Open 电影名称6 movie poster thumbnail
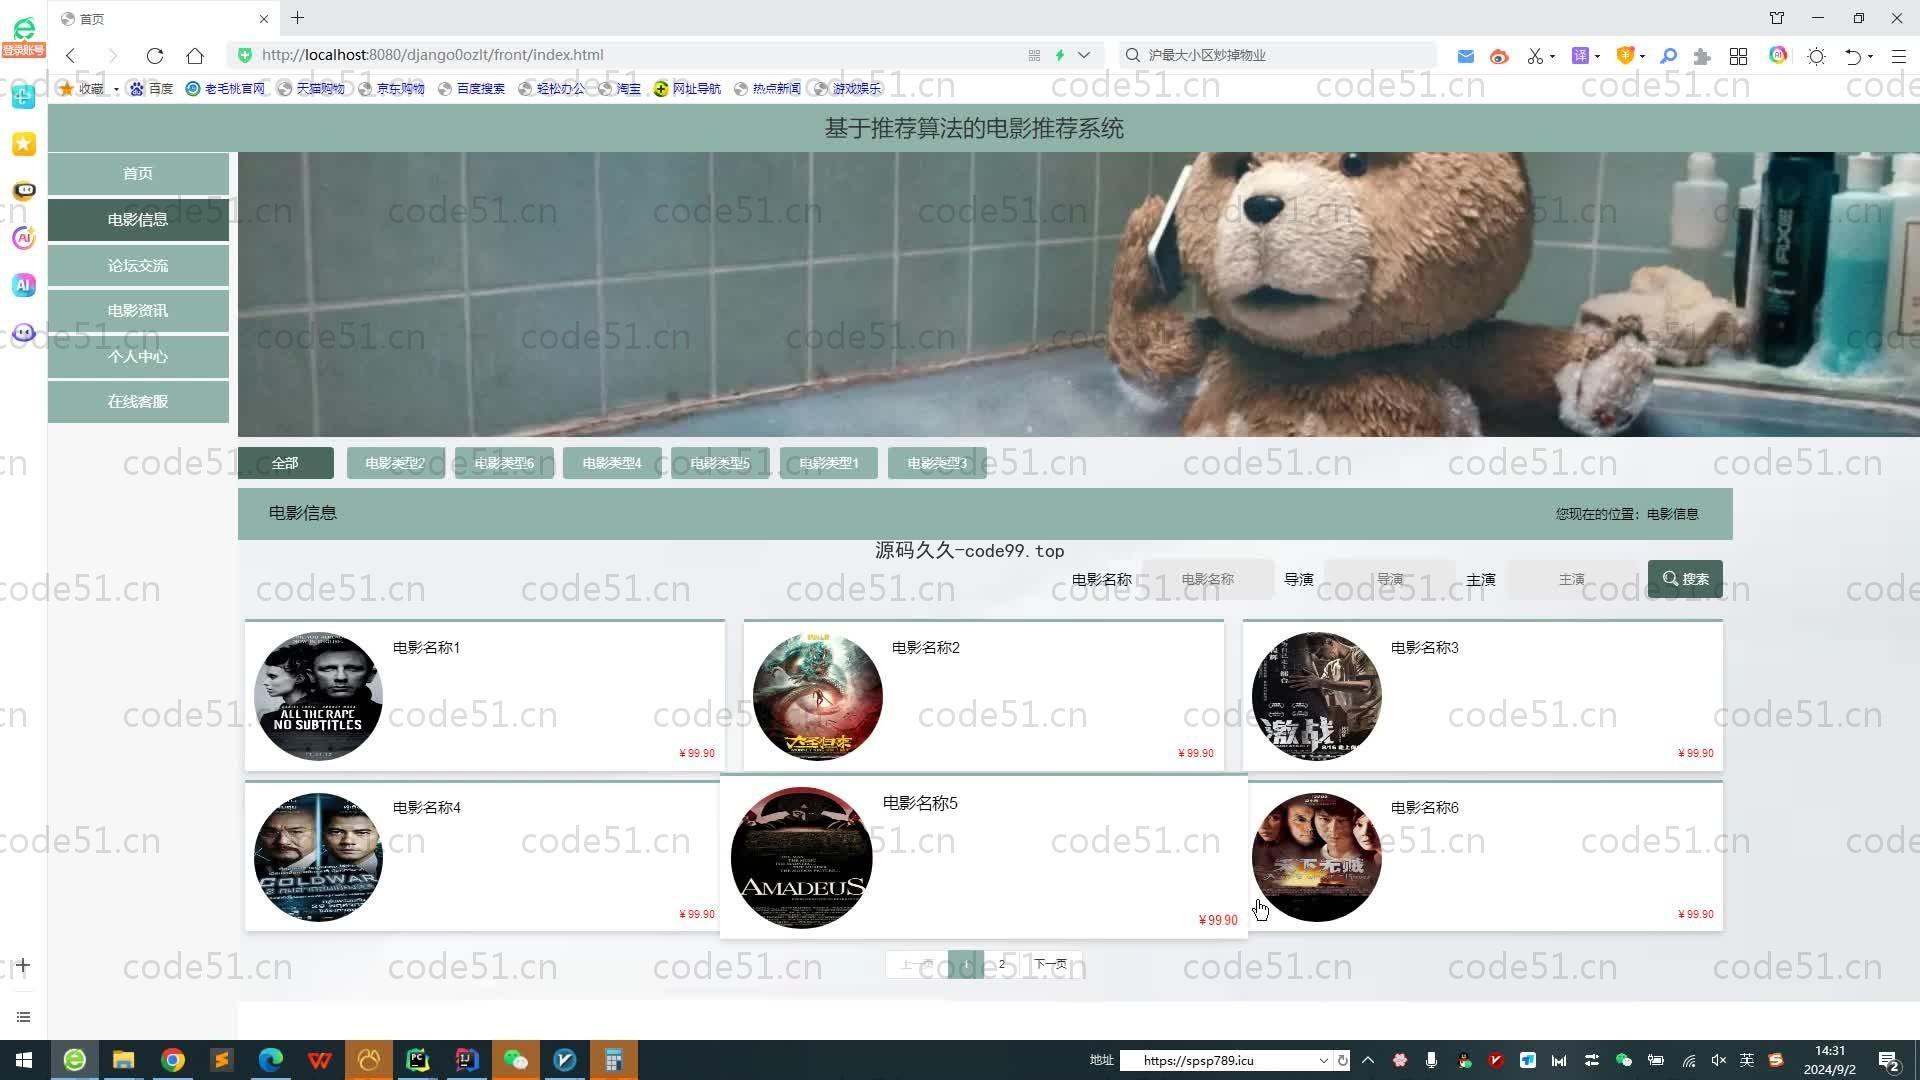Image resolution: width=1920 pixels, height=1080 pixels. click(1316, 857)
